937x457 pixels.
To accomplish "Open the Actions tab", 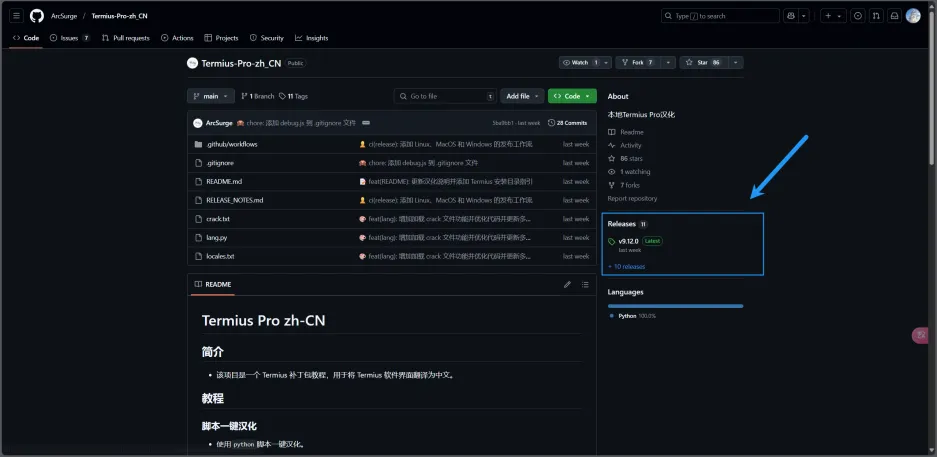I will pos(177,38).
